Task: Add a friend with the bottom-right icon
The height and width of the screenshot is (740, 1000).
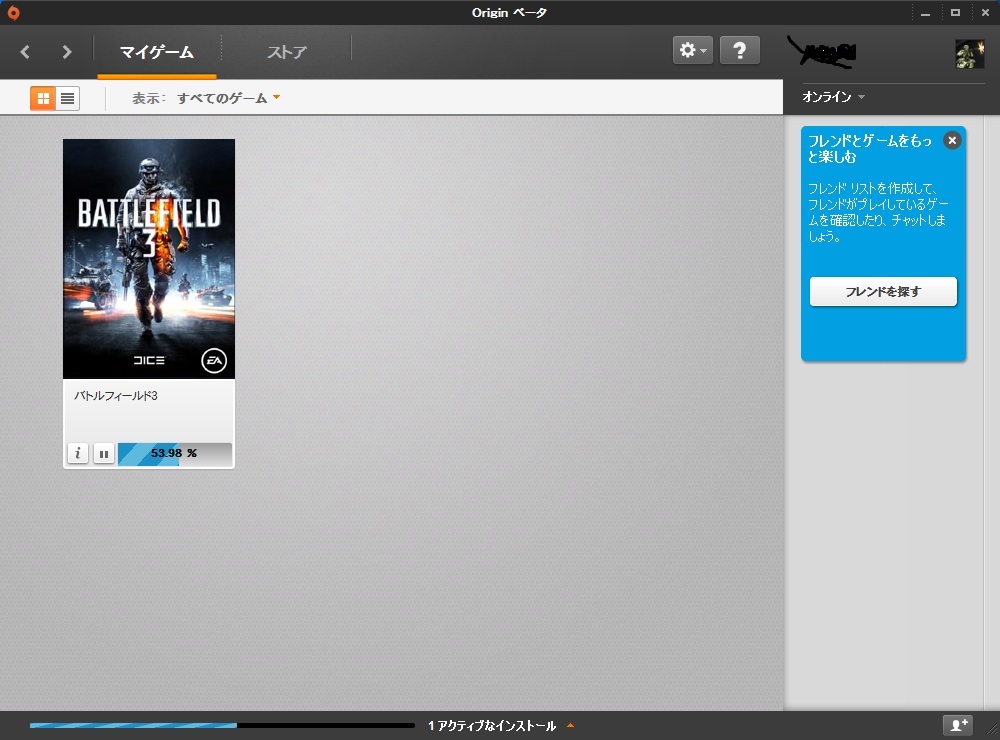Action: pos(959,725)
